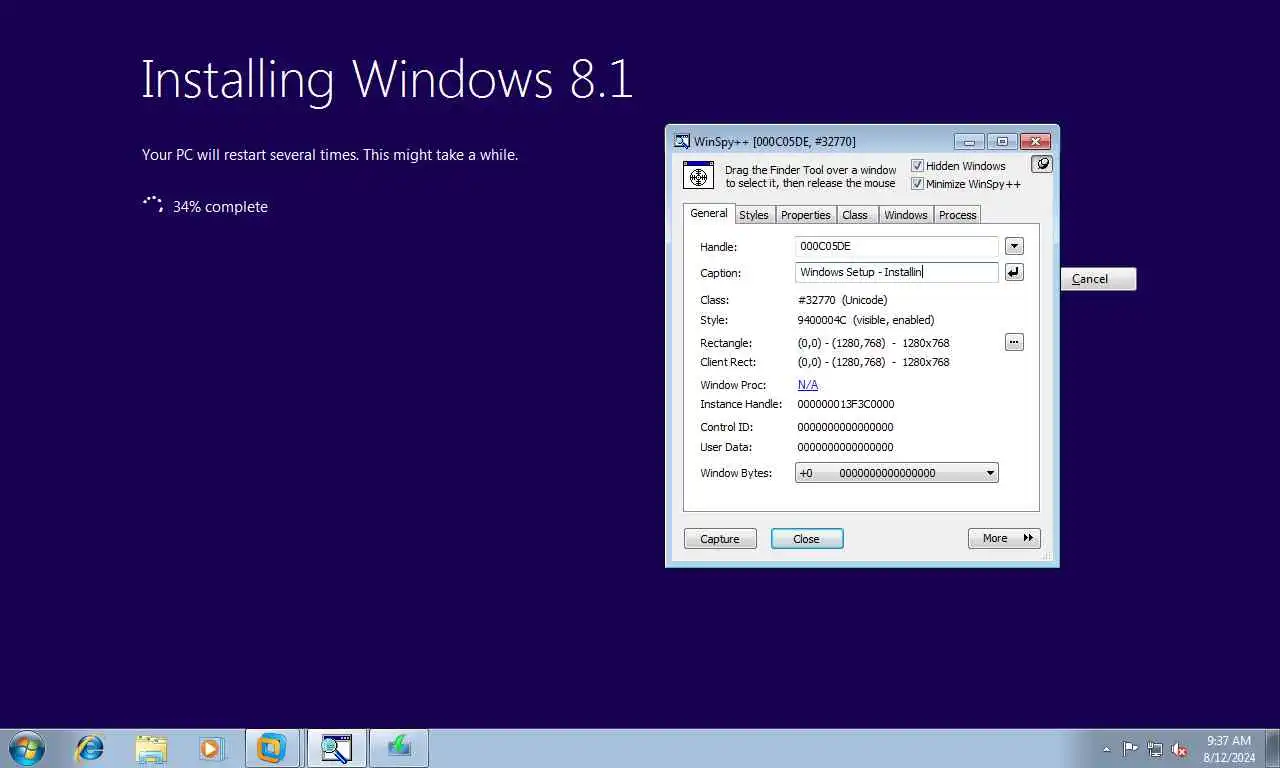Open the Windows Start menu orb

tap(27, 748)
